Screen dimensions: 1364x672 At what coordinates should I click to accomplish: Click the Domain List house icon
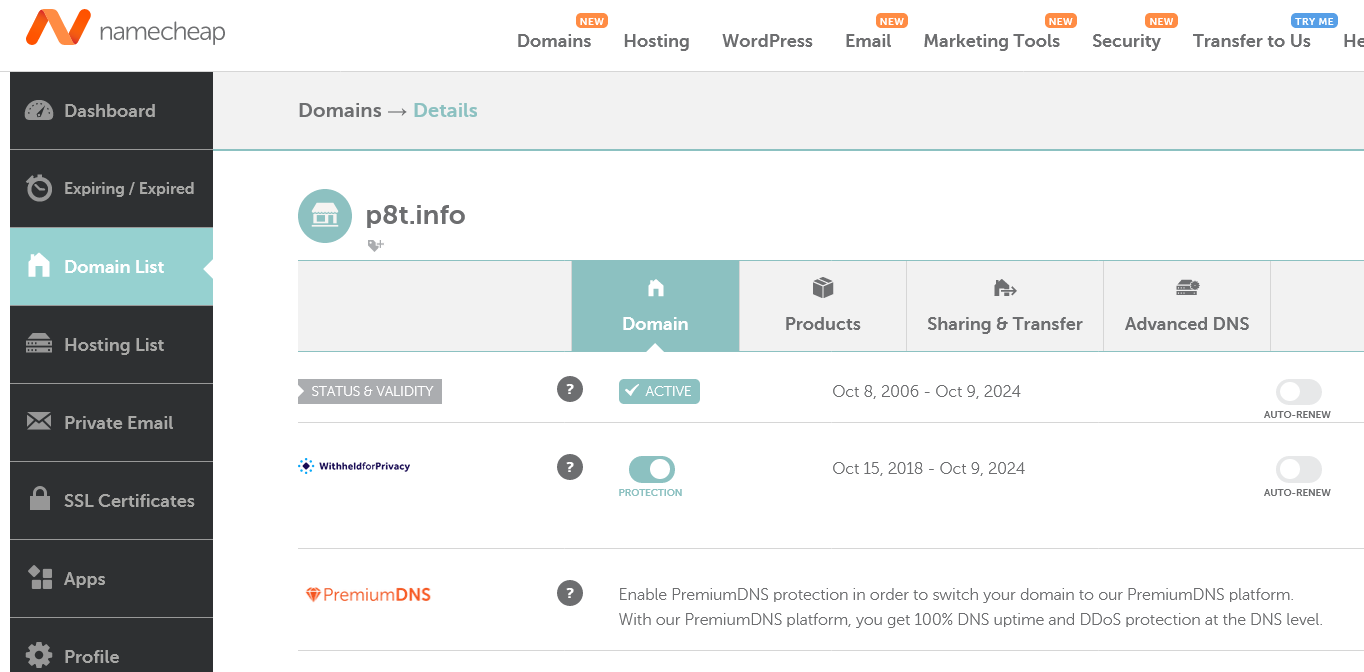point(38,266)
